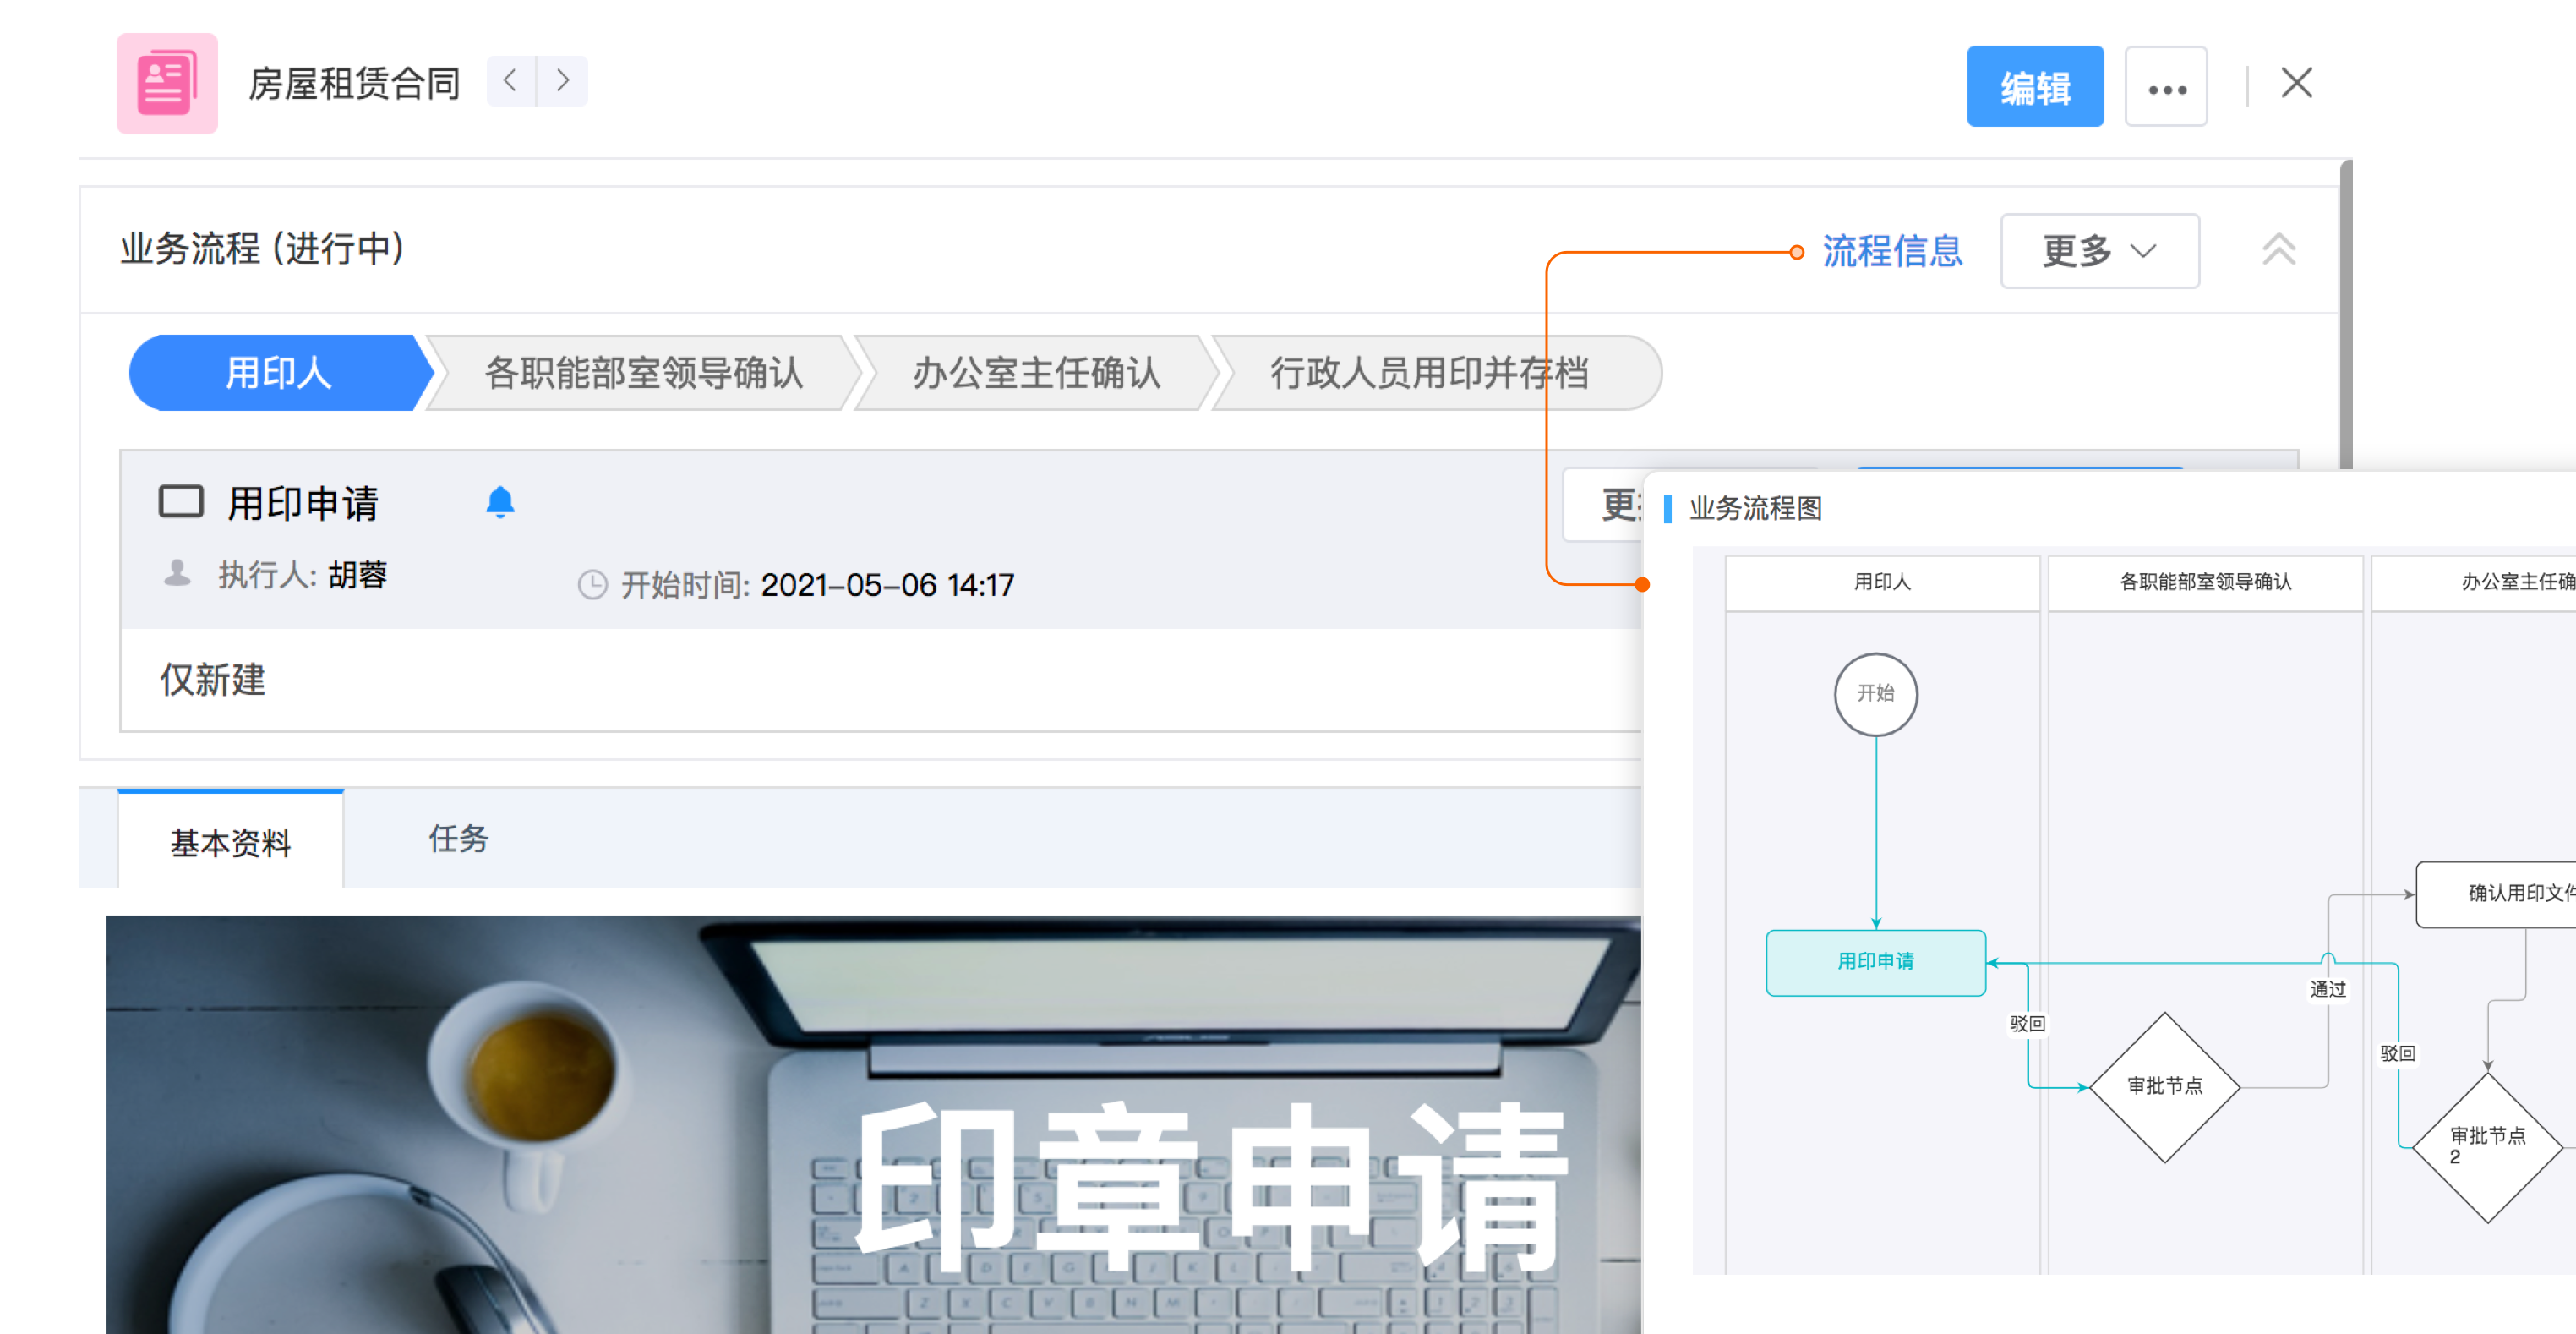The height and width of the screenshot is (1334, 2576).
Task: Click the 业务流程 (进行中) heading
Action: [263, 248]
